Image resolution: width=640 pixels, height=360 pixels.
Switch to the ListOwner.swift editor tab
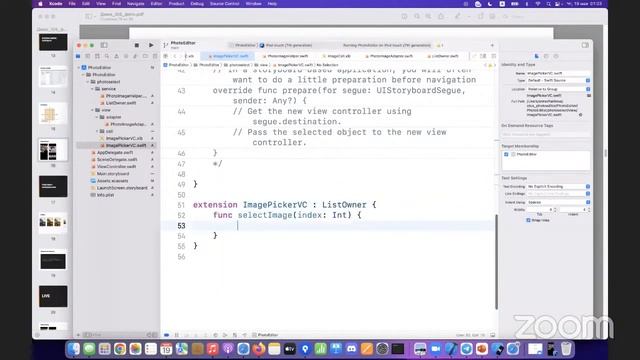coord(443,56)
